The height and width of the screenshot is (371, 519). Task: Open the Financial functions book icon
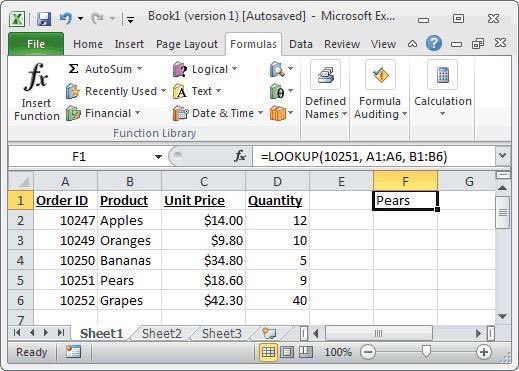coord(73,113)
